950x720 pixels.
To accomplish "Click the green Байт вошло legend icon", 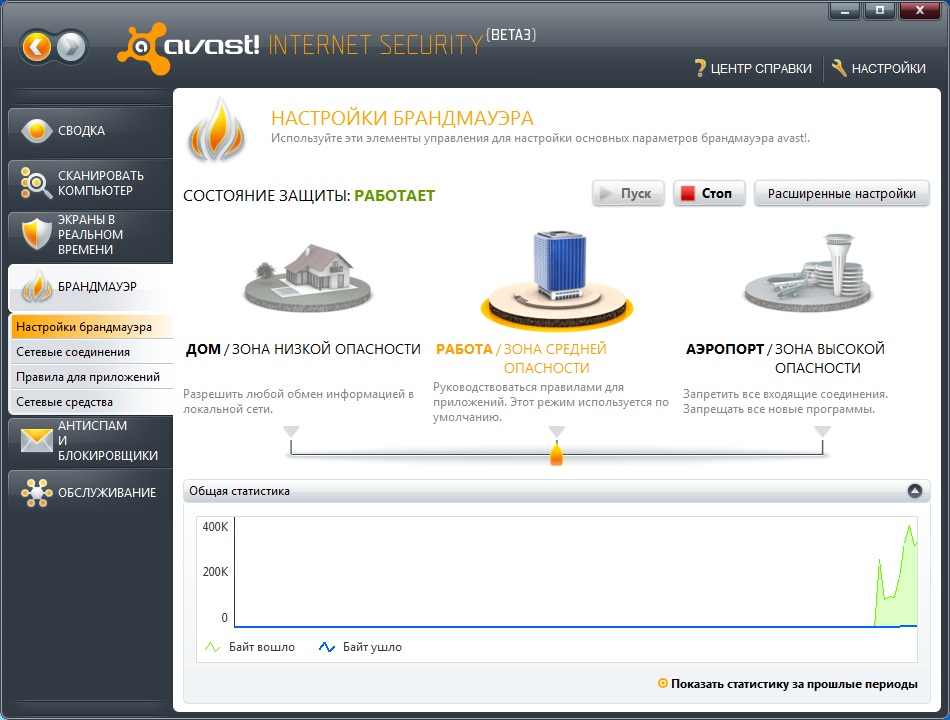I will coord(212,647).
